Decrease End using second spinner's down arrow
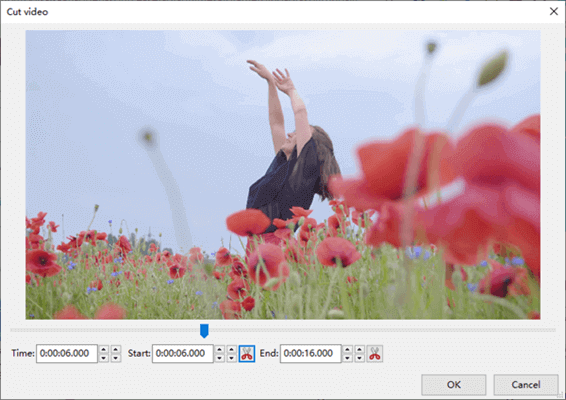Screen dimensions: 566x400 click(360, 358)
